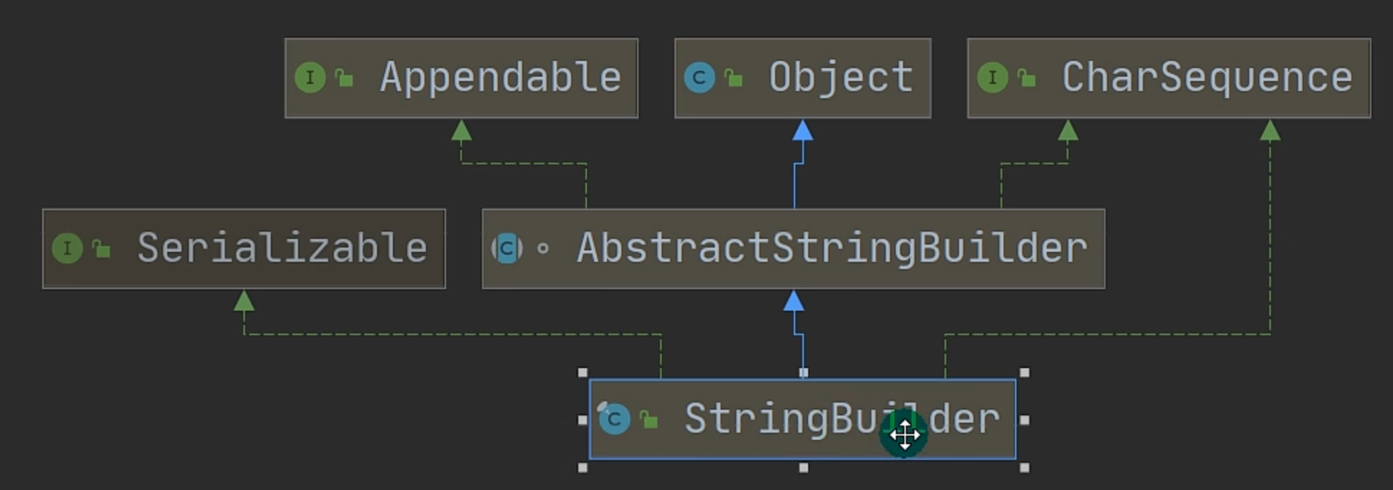Screen dimensions: 1393x490
Task: Click the blue inheritance arrowhead under Object
Action: coord(802,130)
